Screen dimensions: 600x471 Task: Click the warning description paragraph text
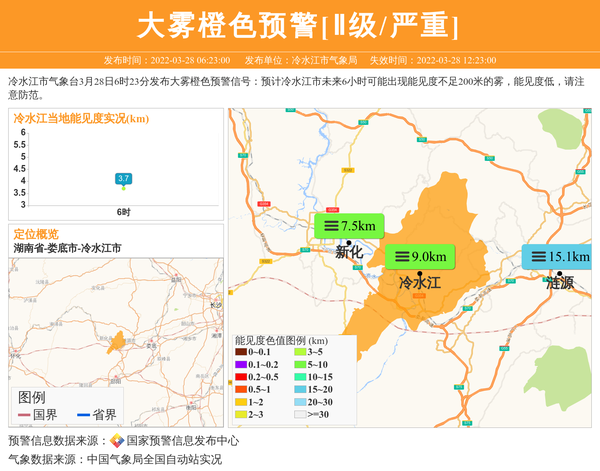pyautogui.click(x=296, y=88)
